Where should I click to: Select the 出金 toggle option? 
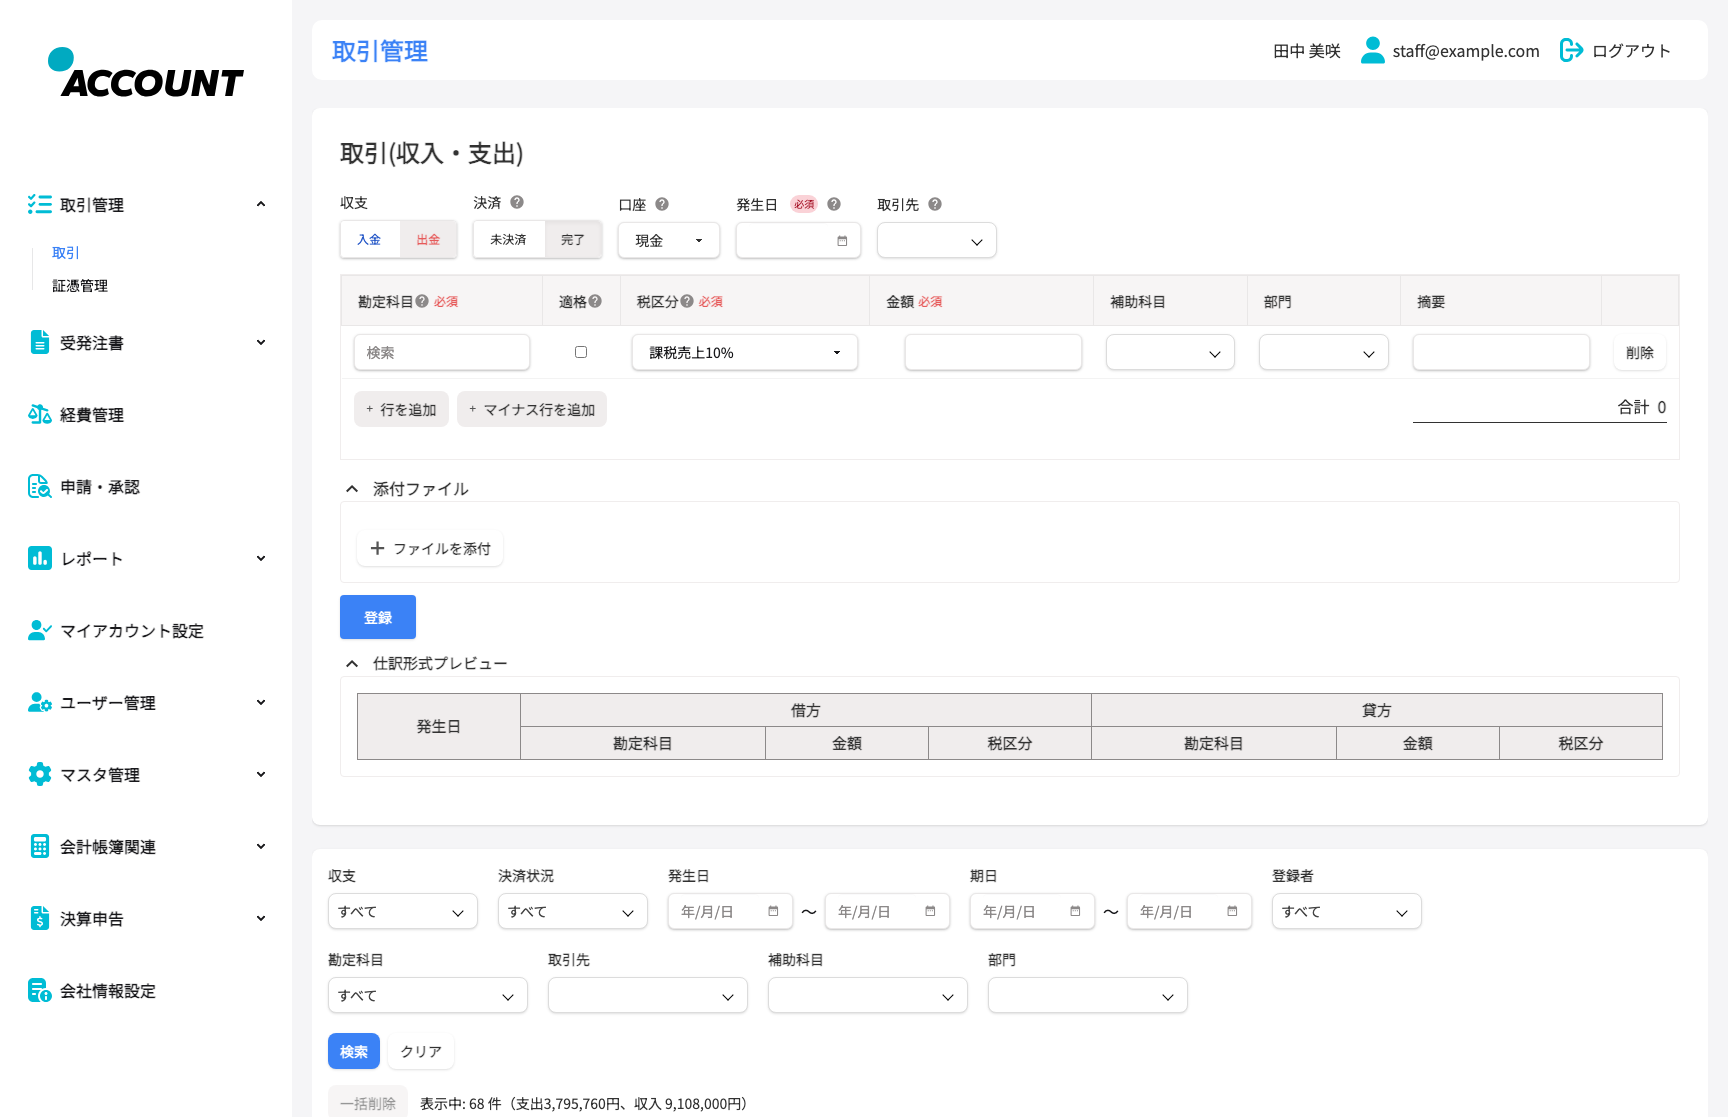(x=428, y=240)
